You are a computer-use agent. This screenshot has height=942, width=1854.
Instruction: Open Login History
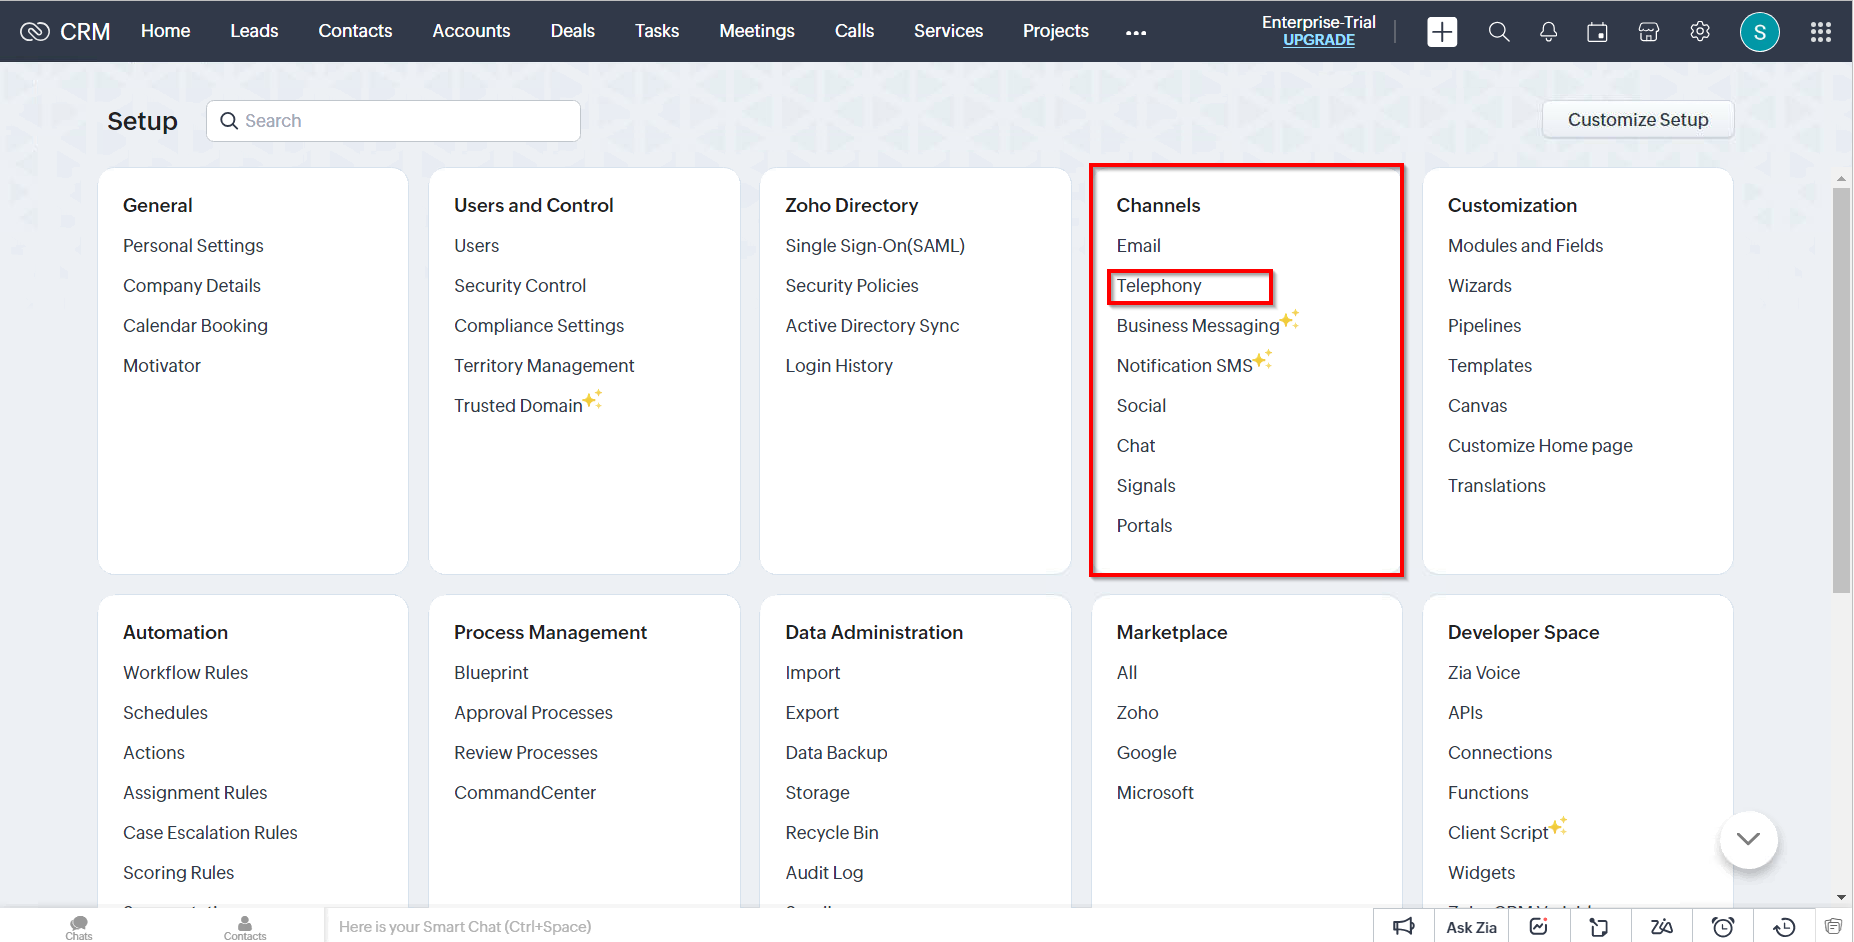[839, 366]
